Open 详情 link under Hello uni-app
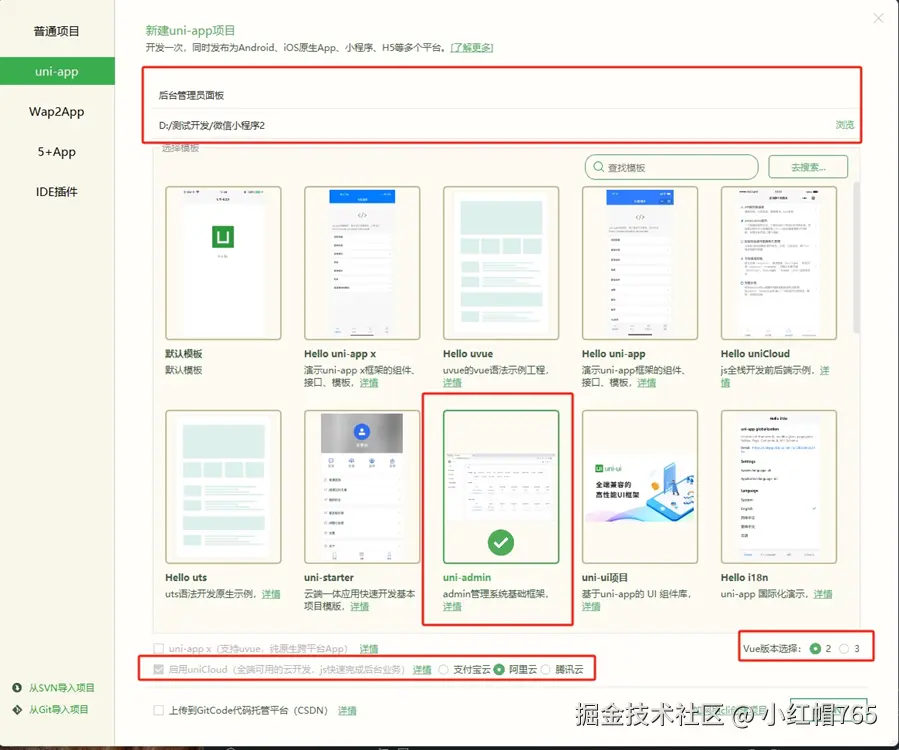Viewport: 899px width, 750px height. 646,382
